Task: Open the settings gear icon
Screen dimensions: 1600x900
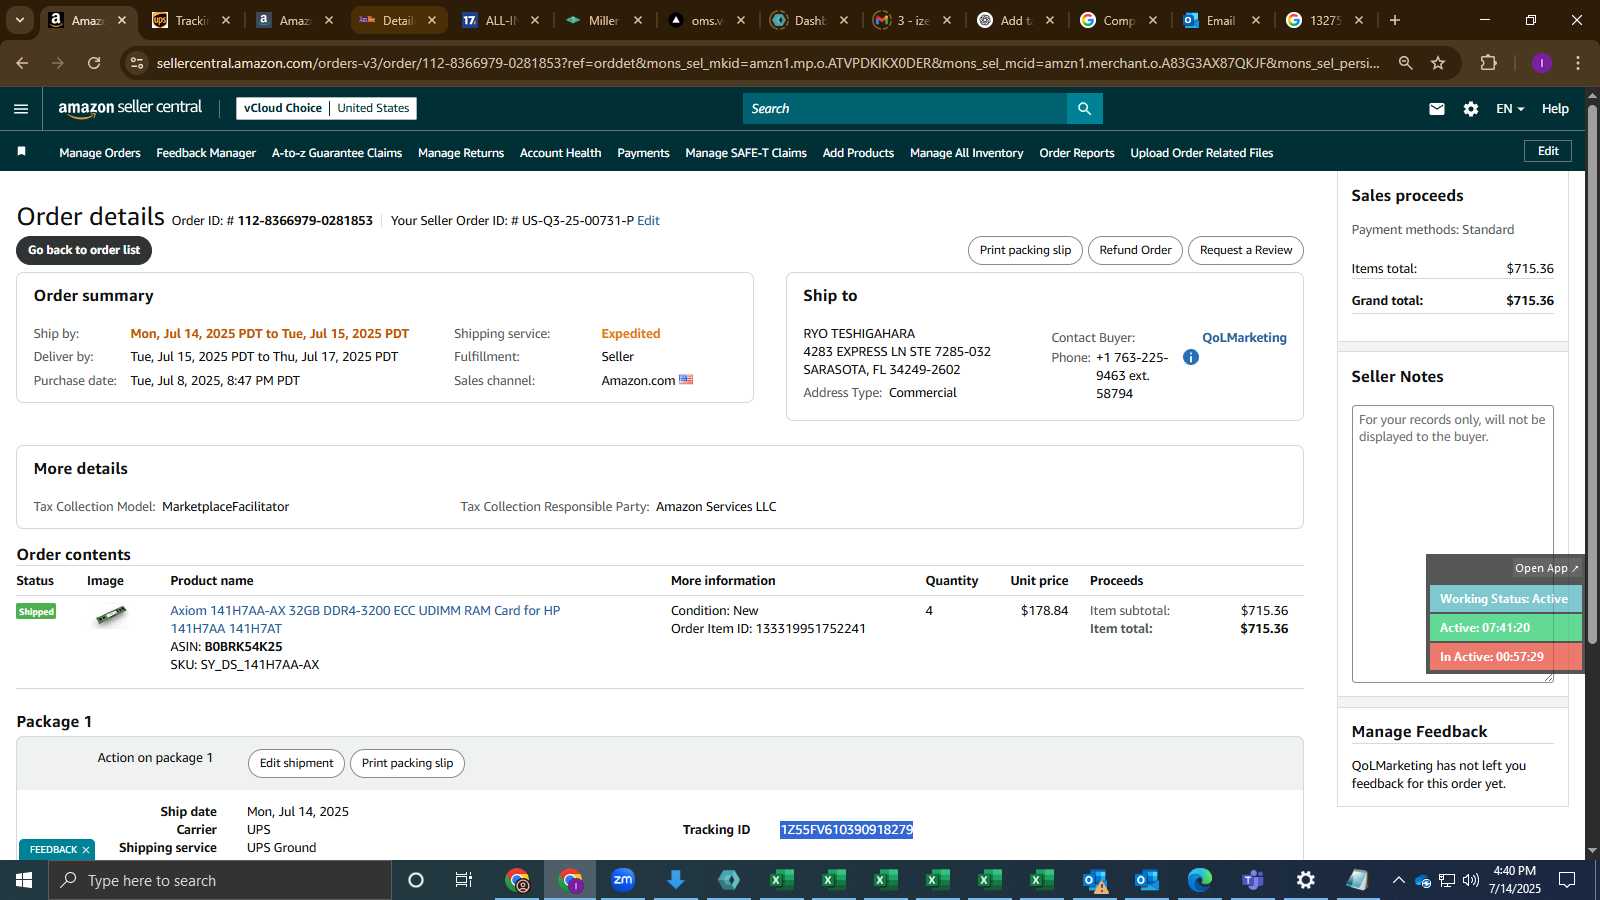Action: pyautogui.click(x=1471, y=109)
